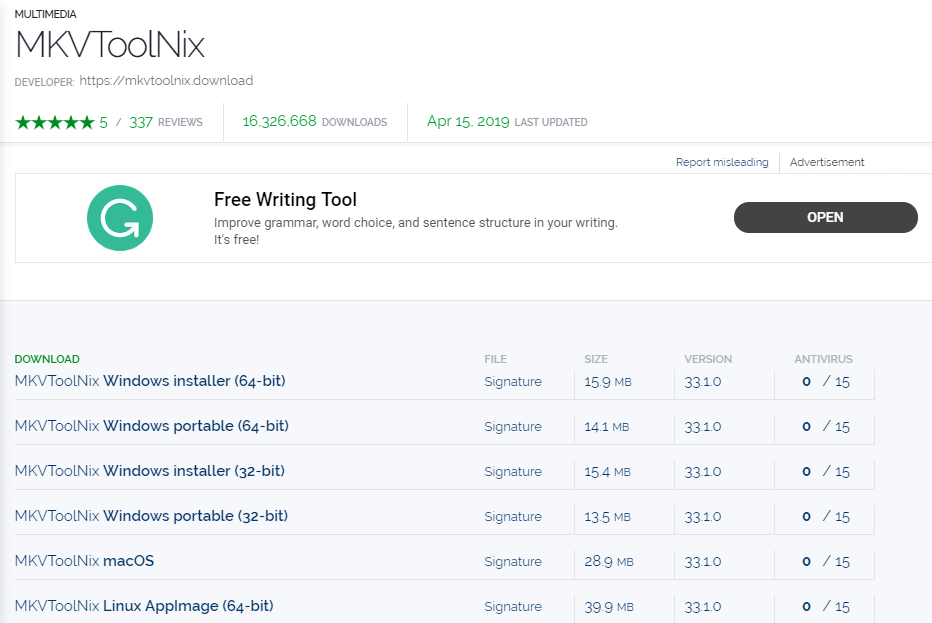The height and width of the screenshot is (623, 932).
Task: Open Signature for Windows installer (64-bit)
Action: point(513,382)
